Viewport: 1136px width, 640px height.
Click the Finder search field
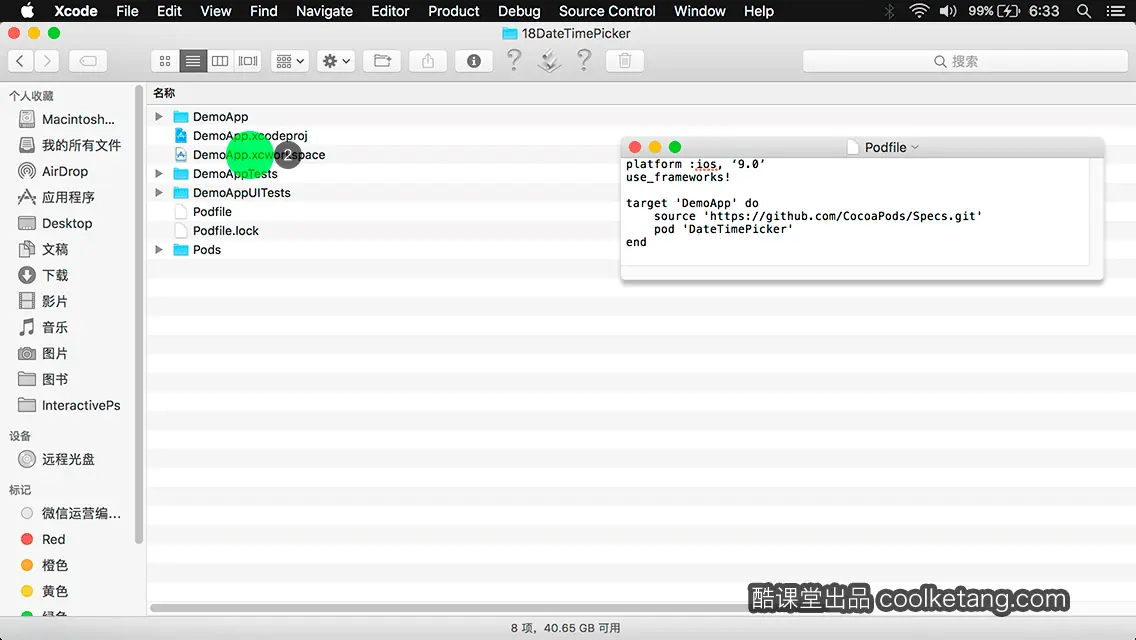coord(964,61)
